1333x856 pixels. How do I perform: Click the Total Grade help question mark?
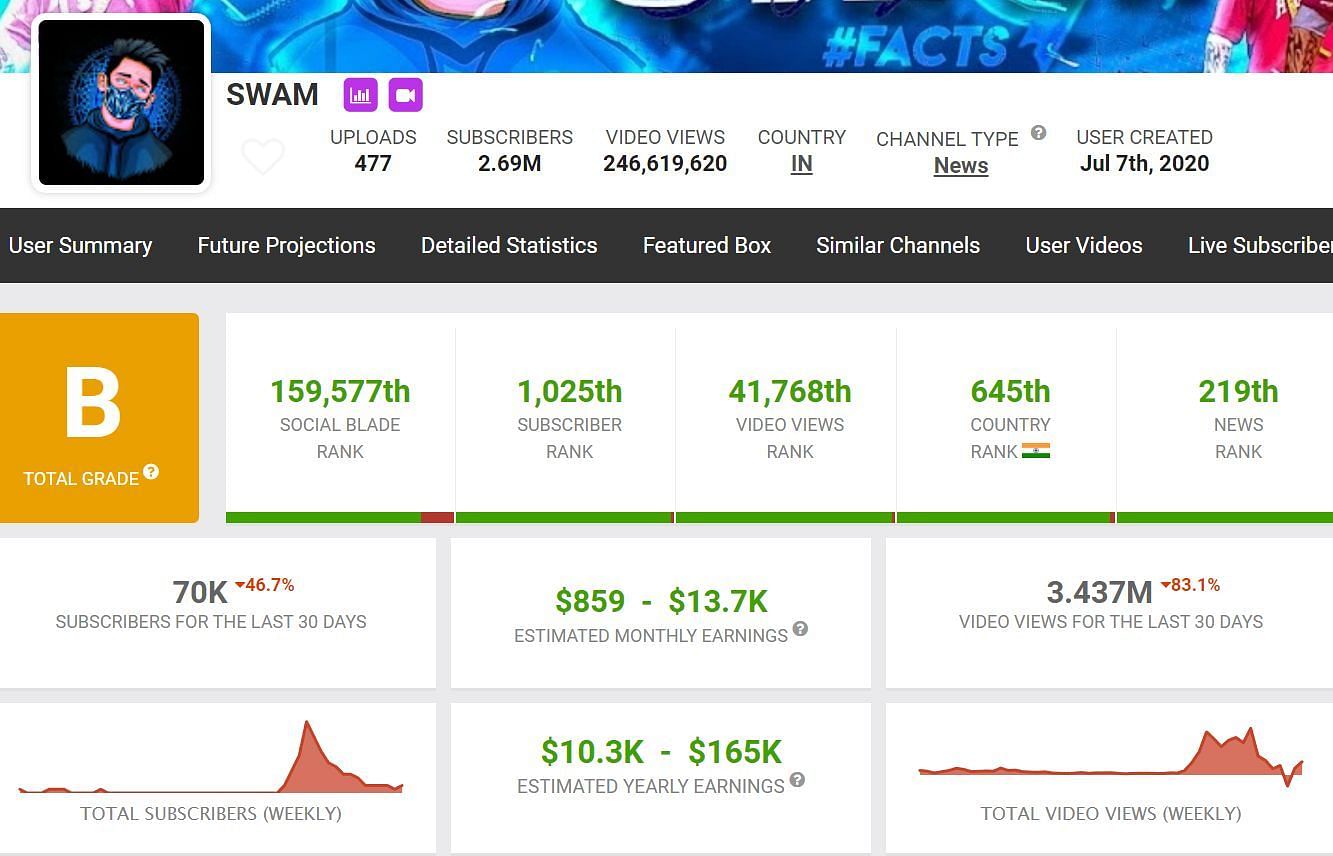151,471
